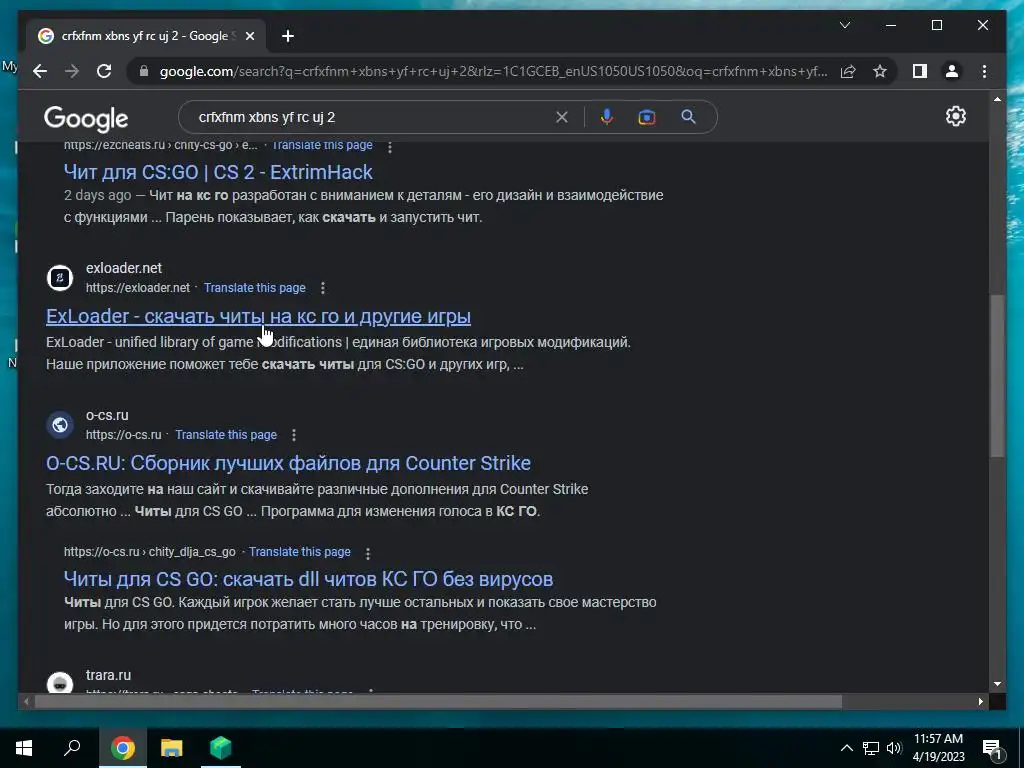Open the volume control in tray

point(894,748)
